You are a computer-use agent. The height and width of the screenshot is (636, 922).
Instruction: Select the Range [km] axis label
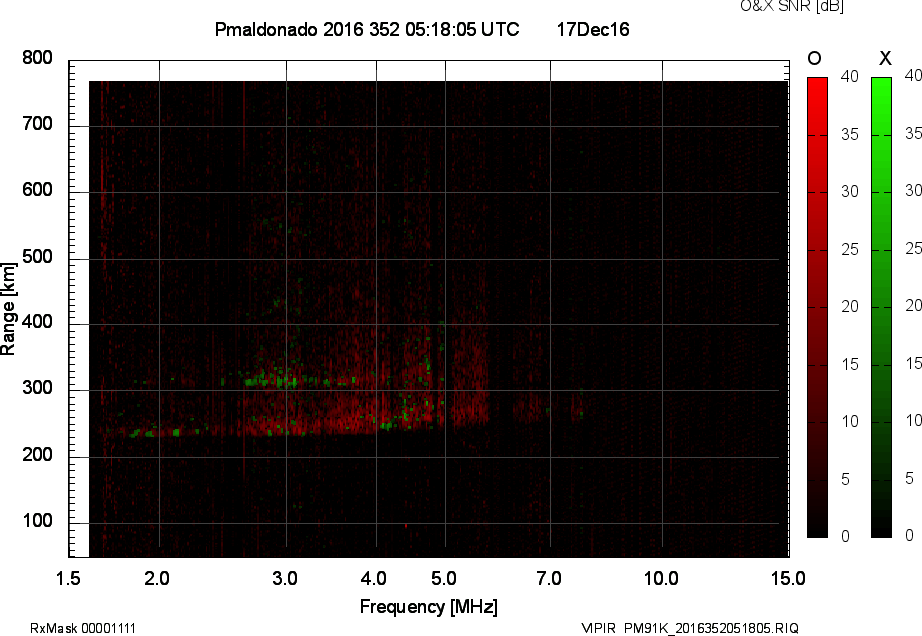point(9,307)
